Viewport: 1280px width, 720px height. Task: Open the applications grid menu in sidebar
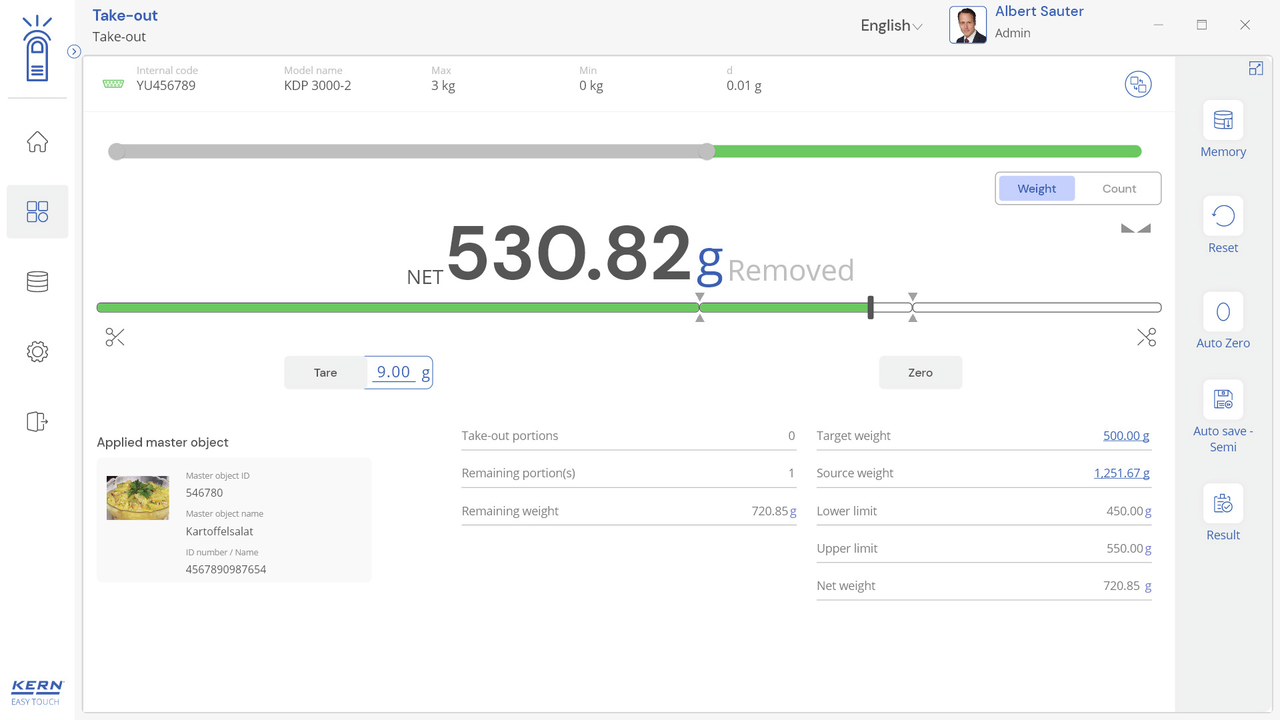coord(37,212)
